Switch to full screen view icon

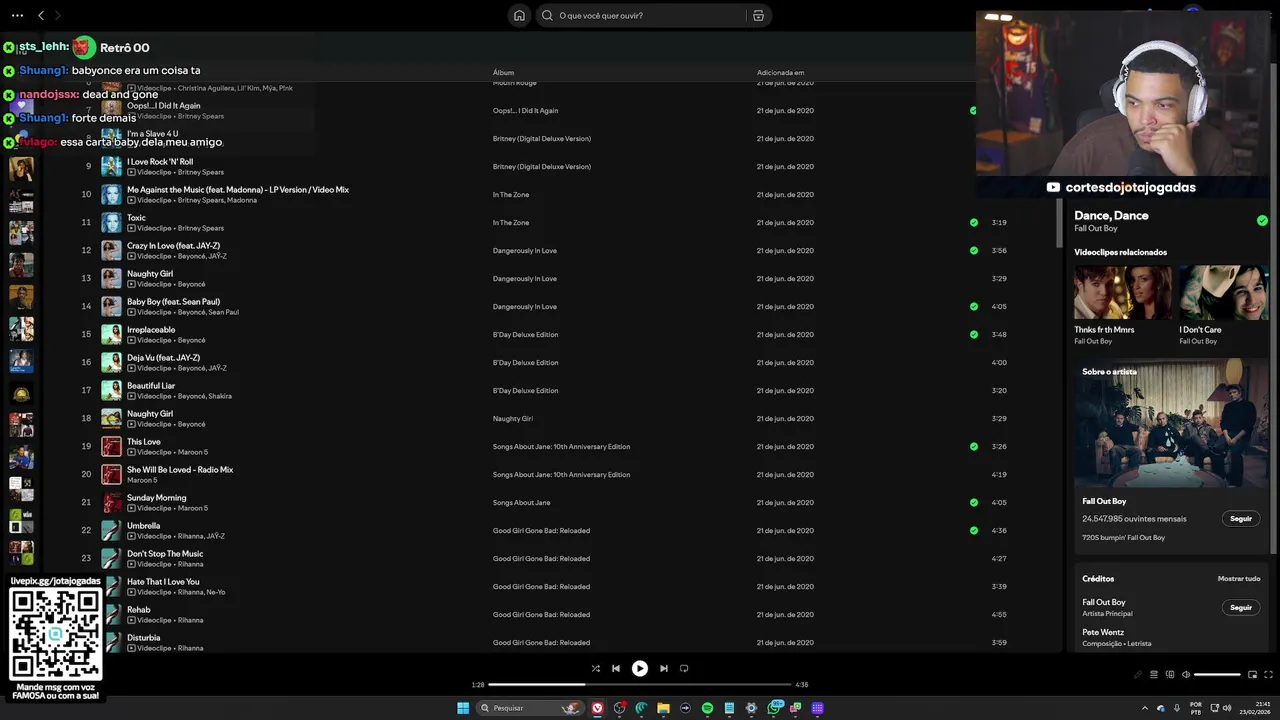point(1268,674)
